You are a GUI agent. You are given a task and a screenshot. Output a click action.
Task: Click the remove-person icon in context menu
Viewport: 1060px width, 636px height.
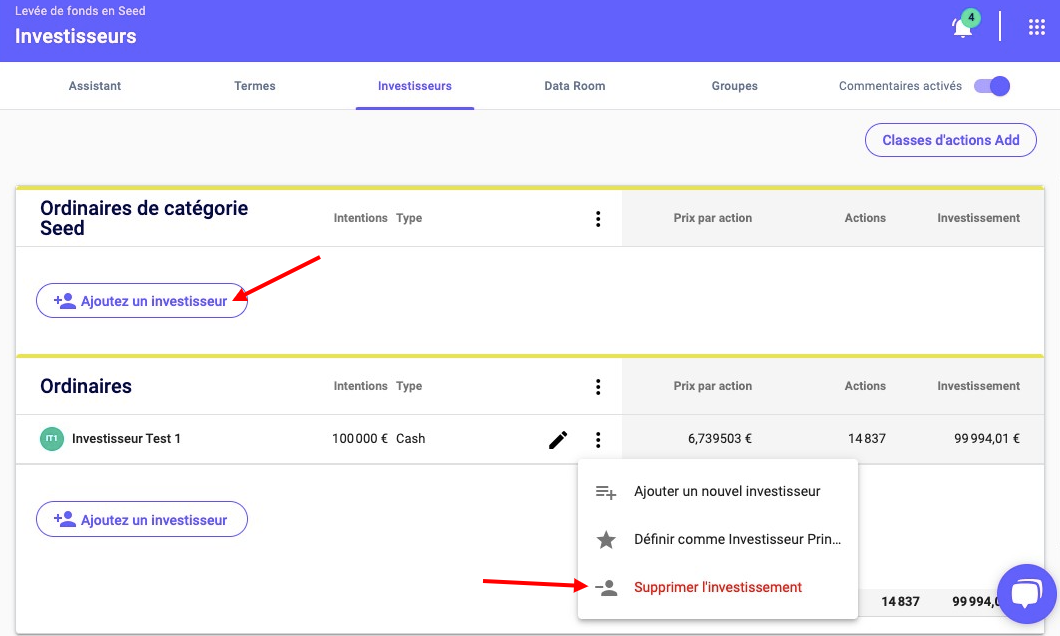pos(606,588)
